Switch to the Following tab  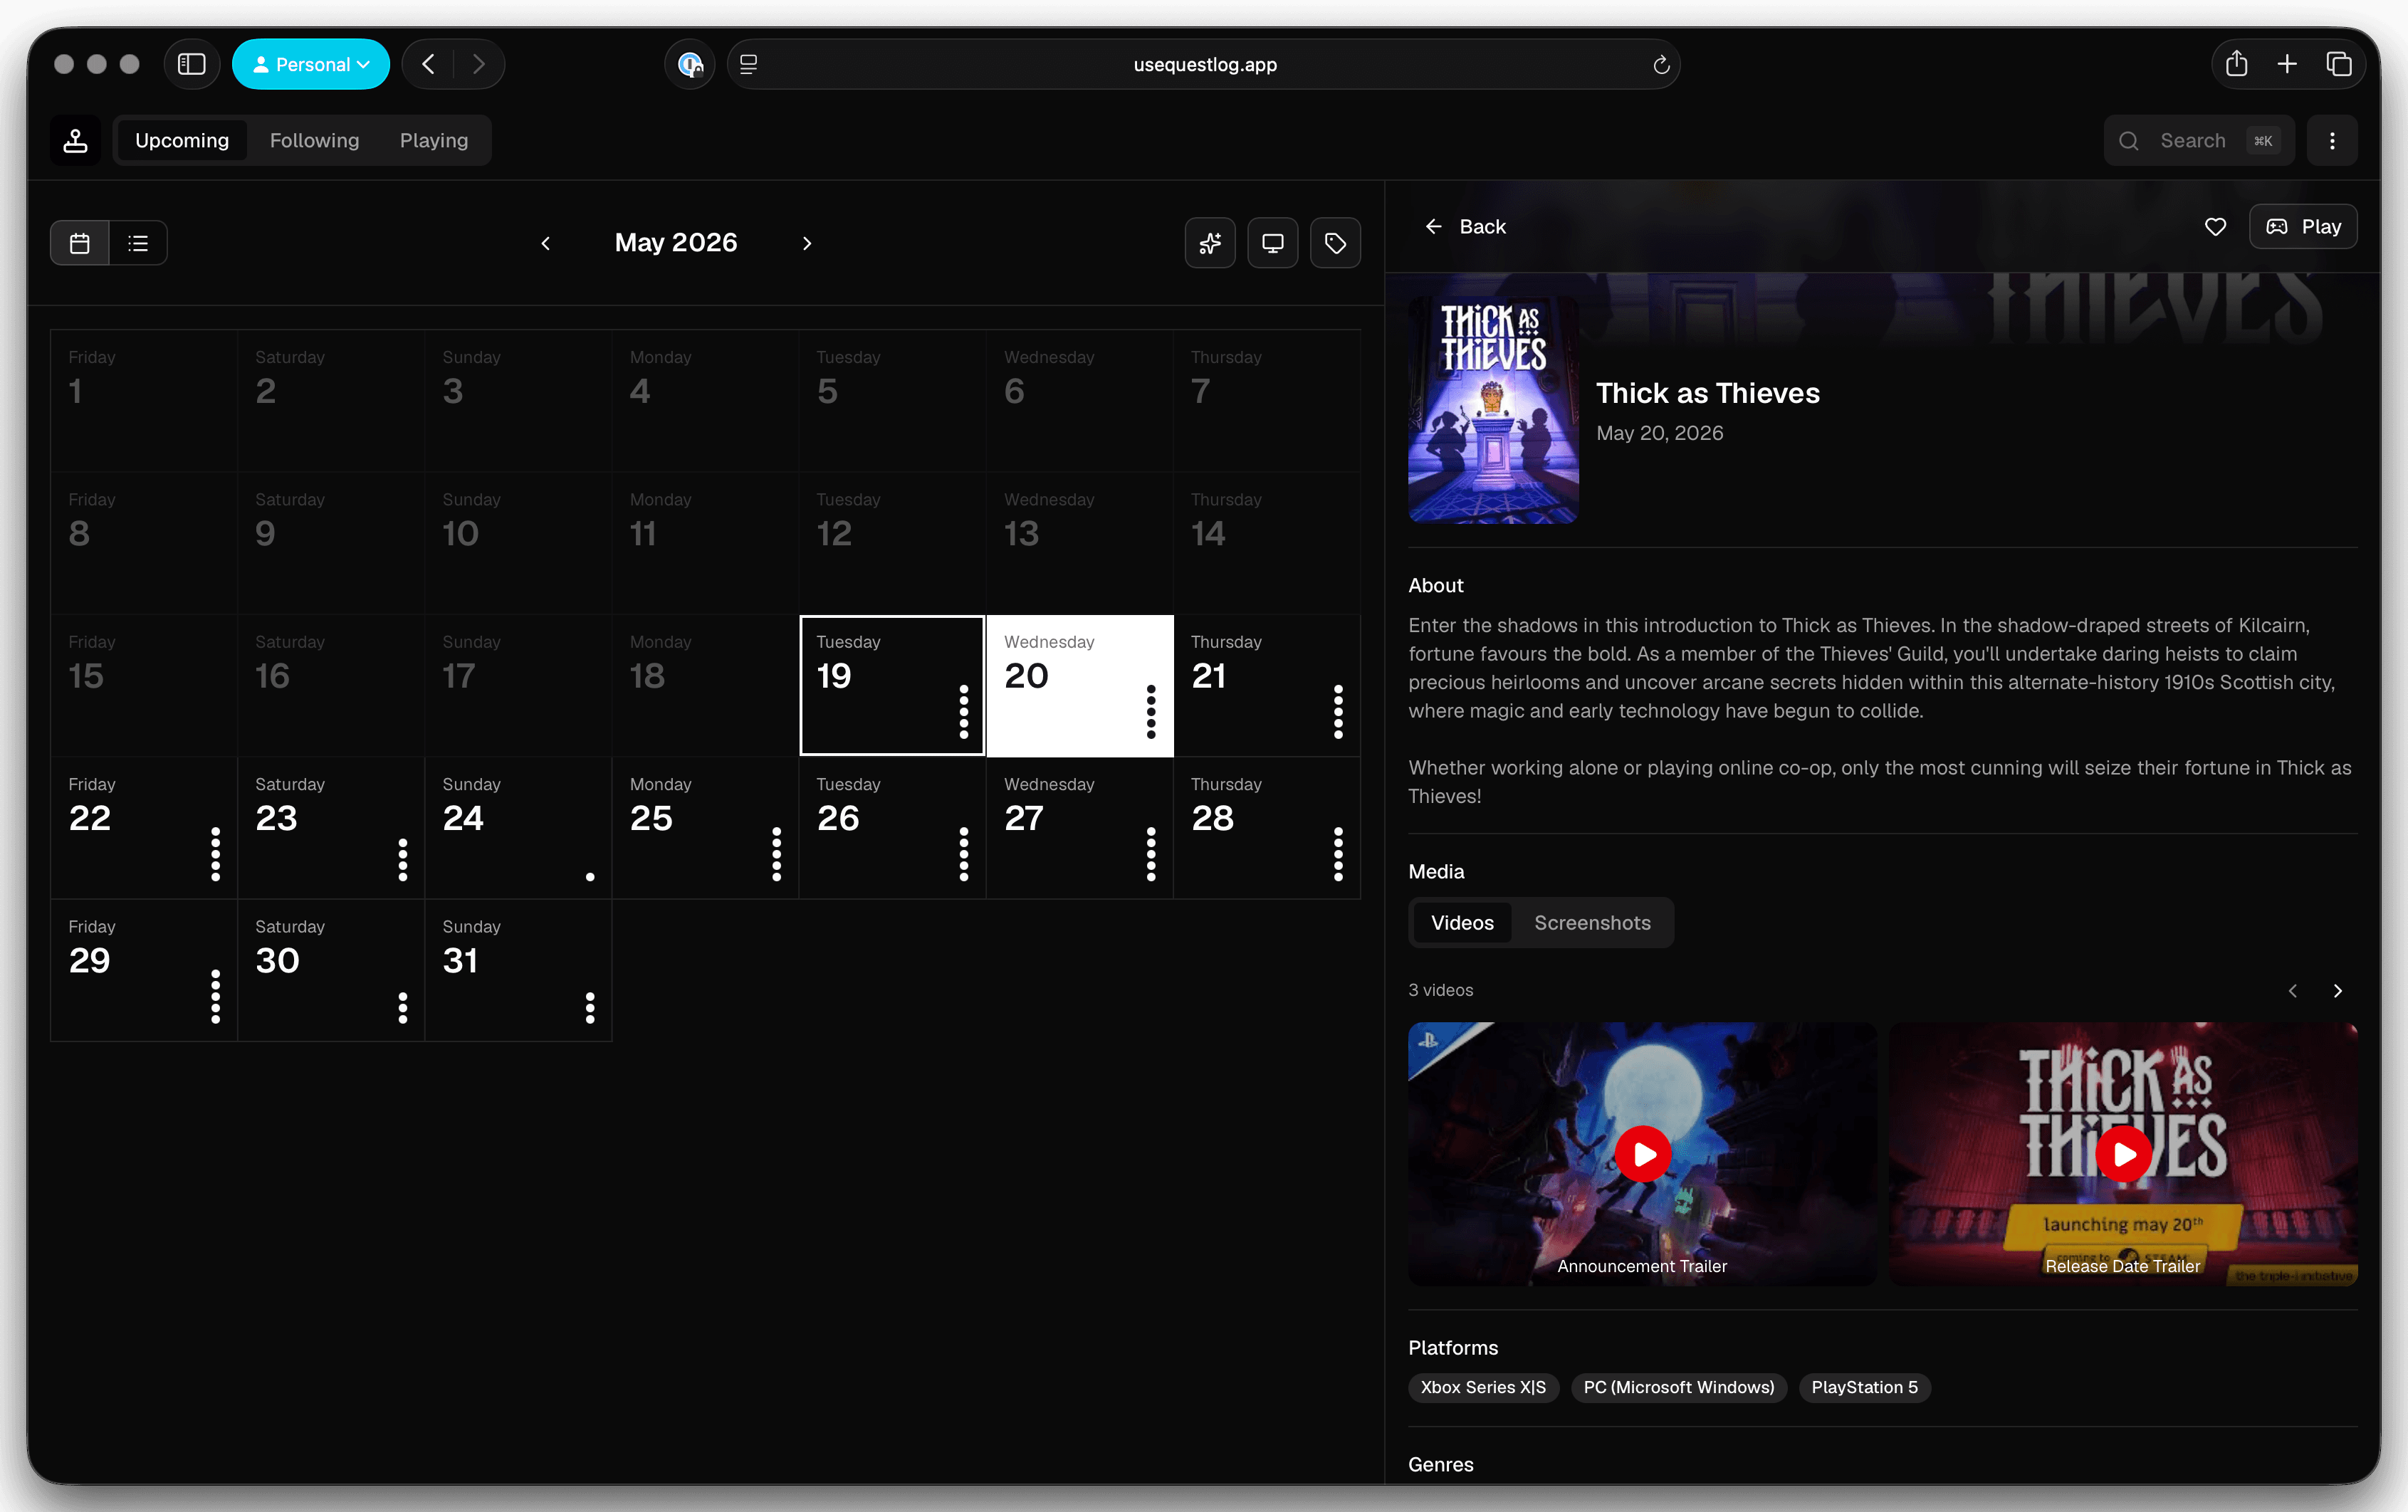(314, 140)
